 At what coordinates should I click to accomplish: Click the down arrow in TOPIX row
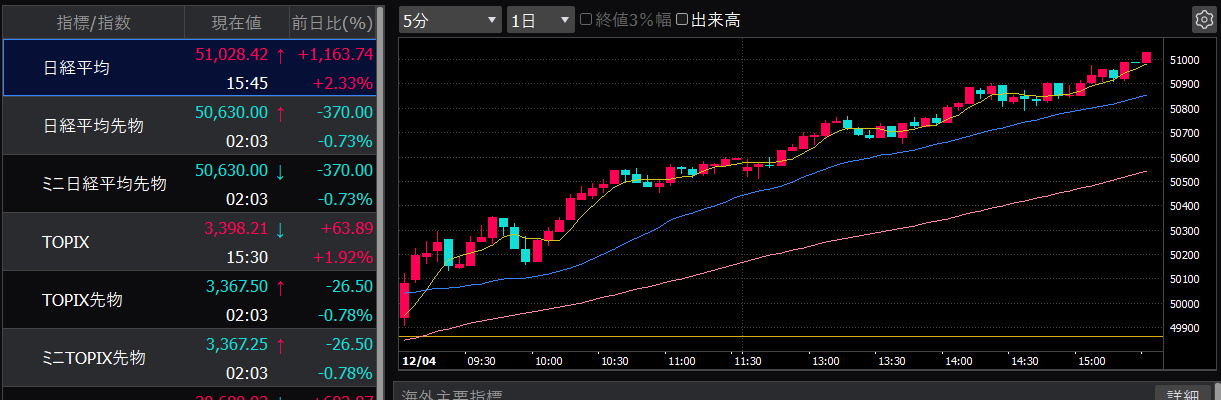pyautogui.click(x=280, y=229)
